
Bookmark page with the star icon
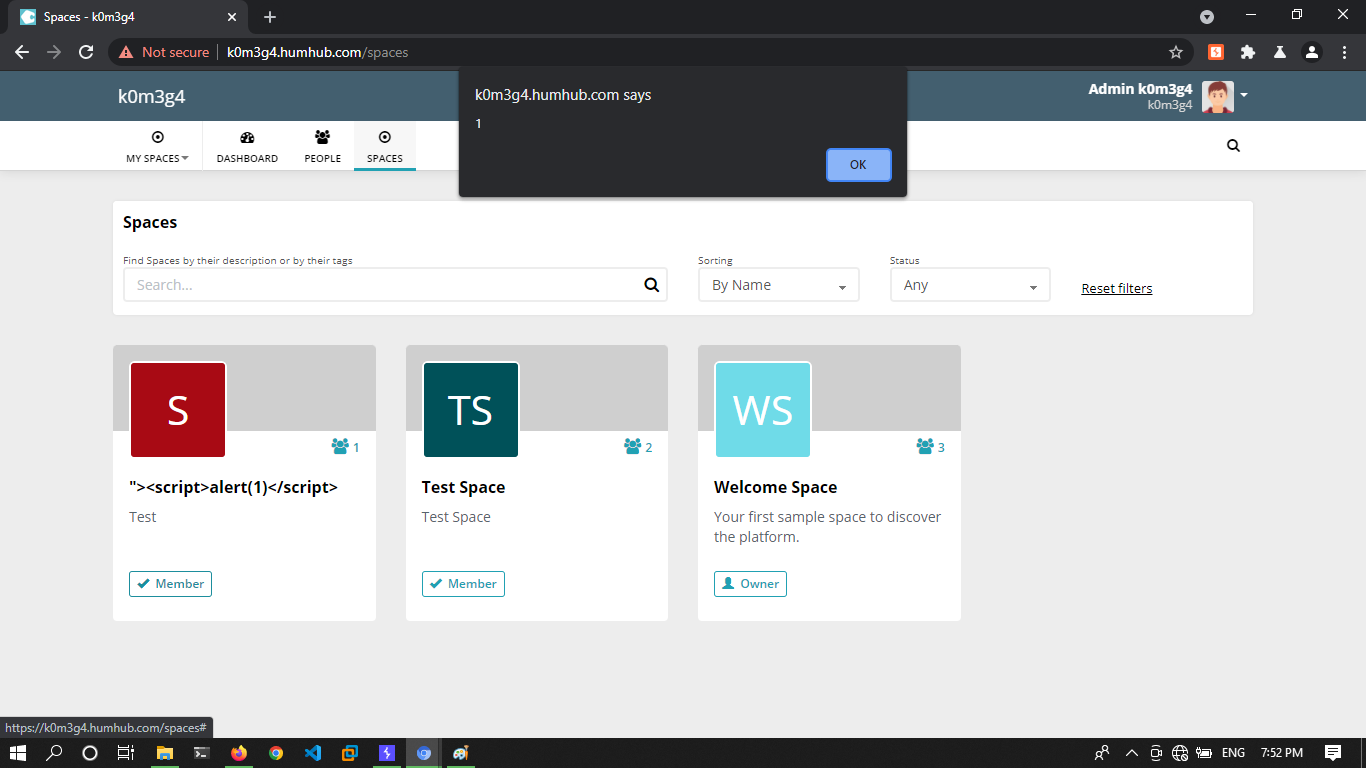(x=1176, y=52)
